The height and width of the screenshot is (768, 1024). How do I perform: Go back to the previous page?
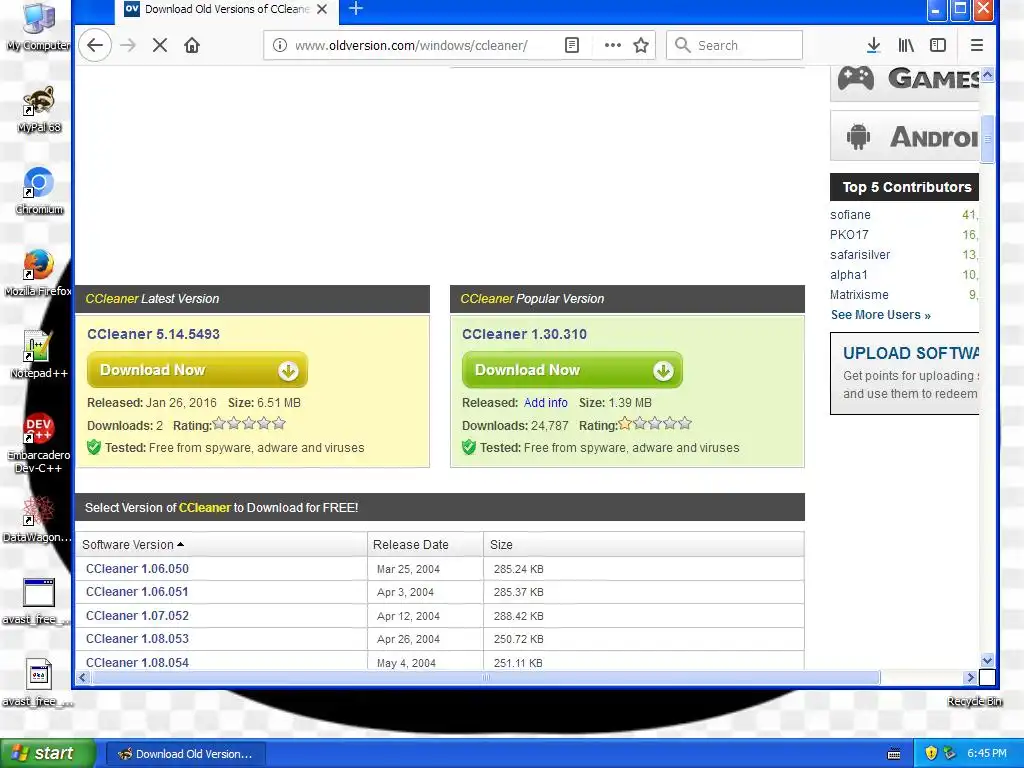(95, 45)
